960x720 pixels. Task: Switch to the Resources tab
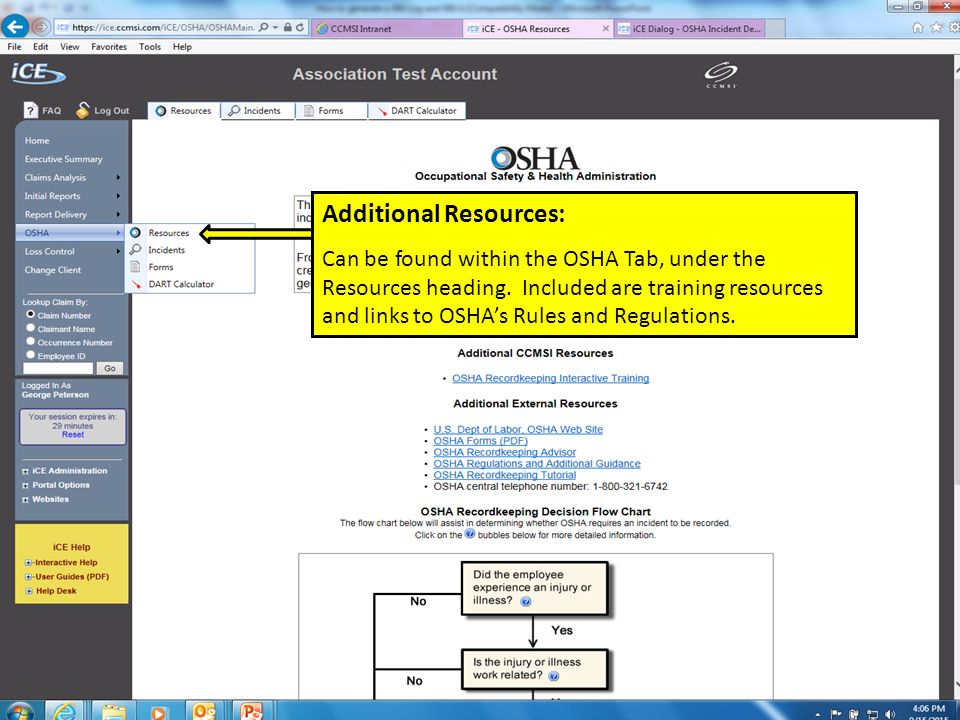(183, 111)
